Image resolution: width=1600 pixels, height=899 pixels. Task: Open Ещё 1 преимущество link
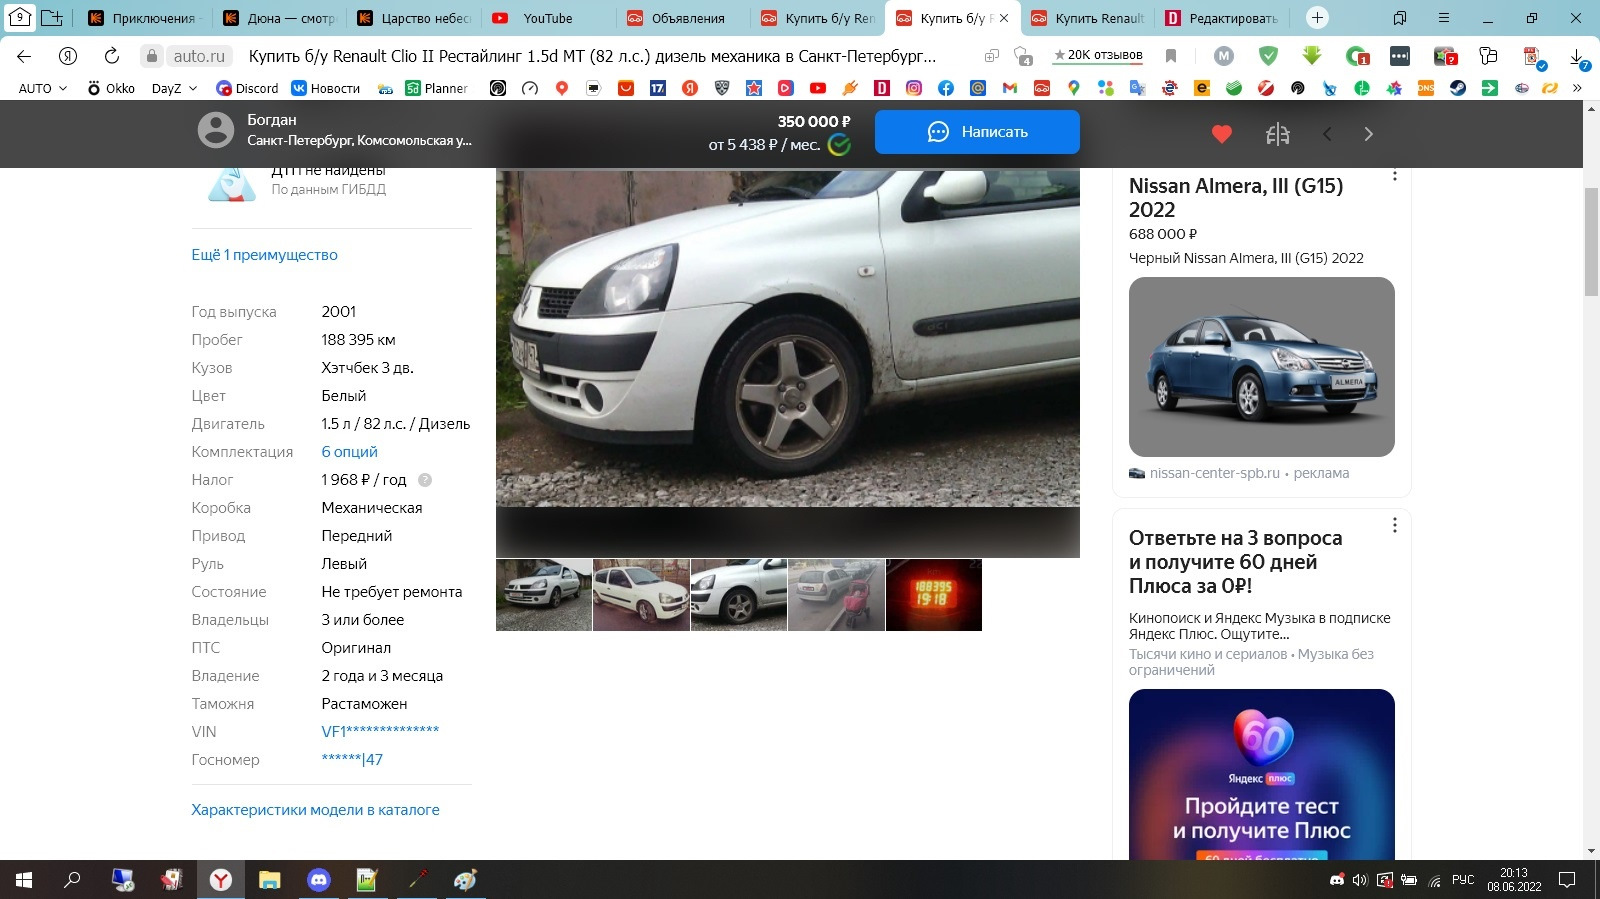click(x=264, y=255)
